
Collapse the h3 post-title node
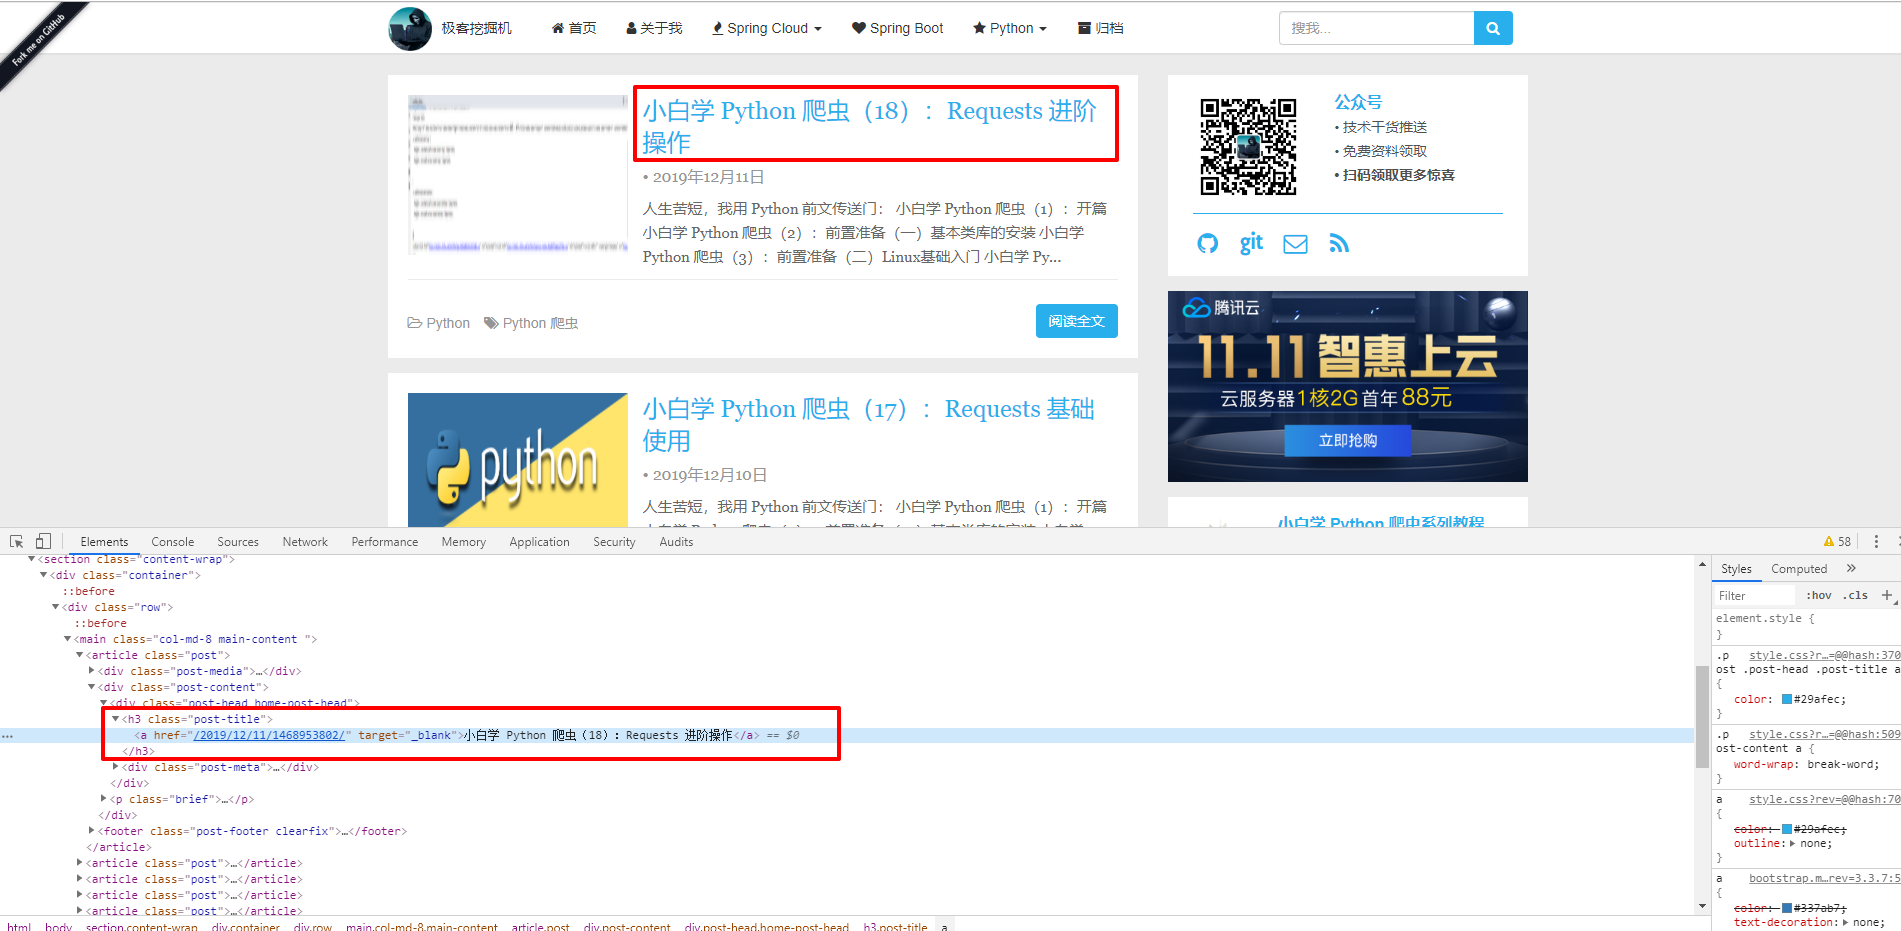click(115, 719)
